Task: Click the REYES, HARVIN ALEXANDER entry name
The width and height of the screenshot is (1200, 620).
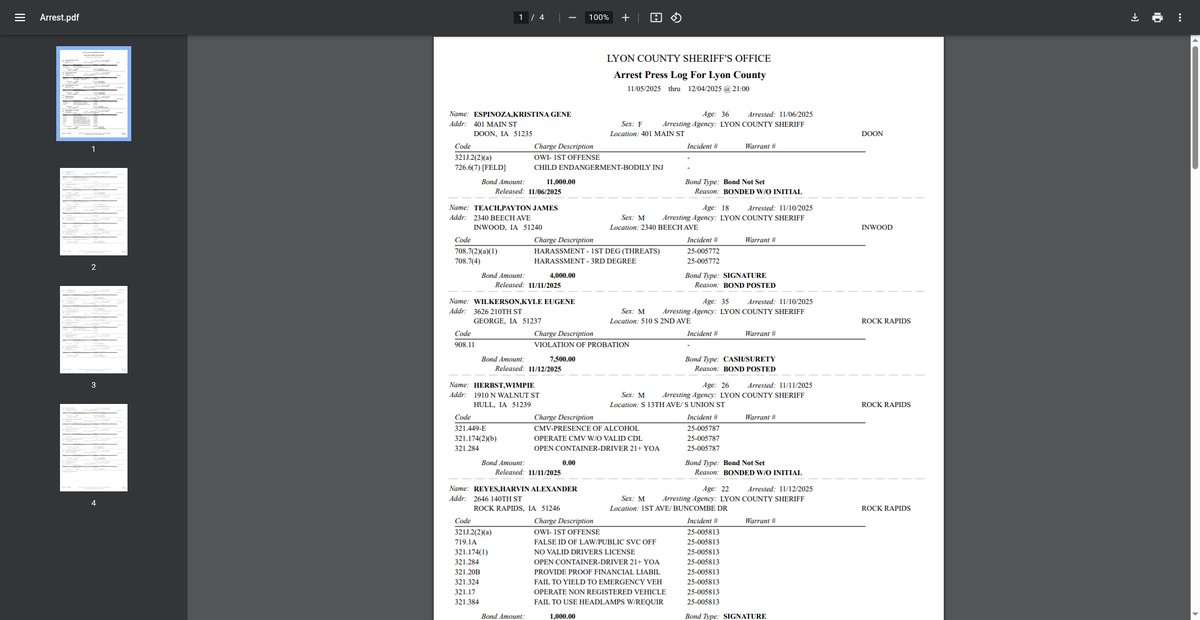Action: (525, 489)
